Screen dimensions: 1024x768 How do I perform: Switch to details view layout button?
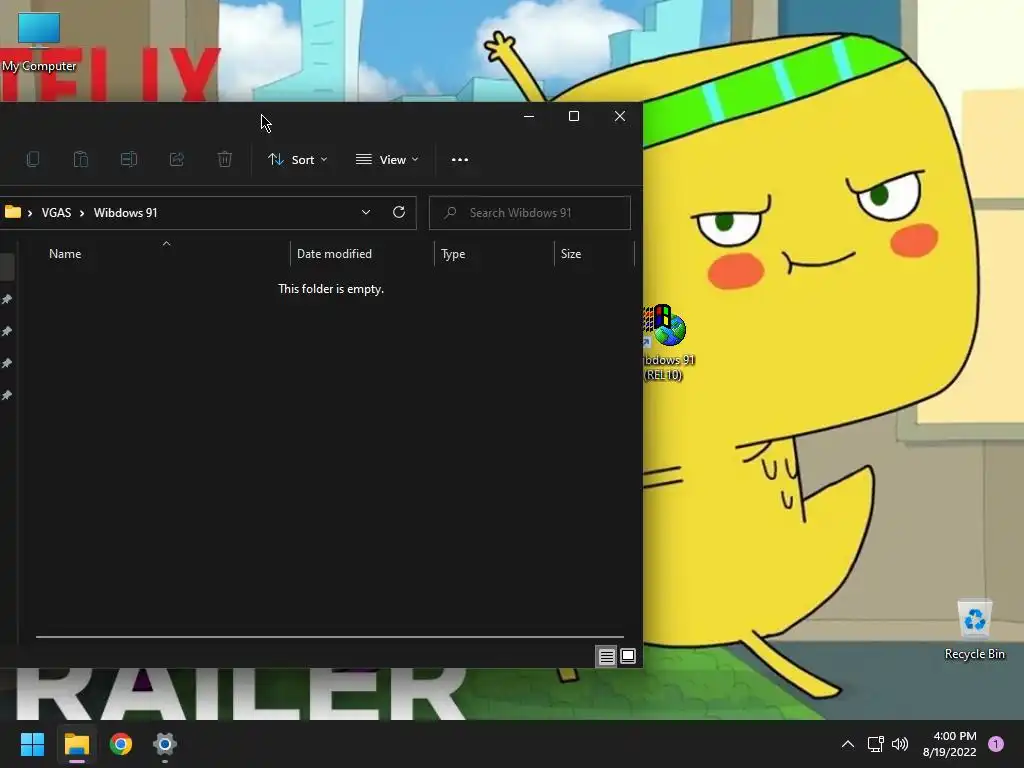click(606, 656)
